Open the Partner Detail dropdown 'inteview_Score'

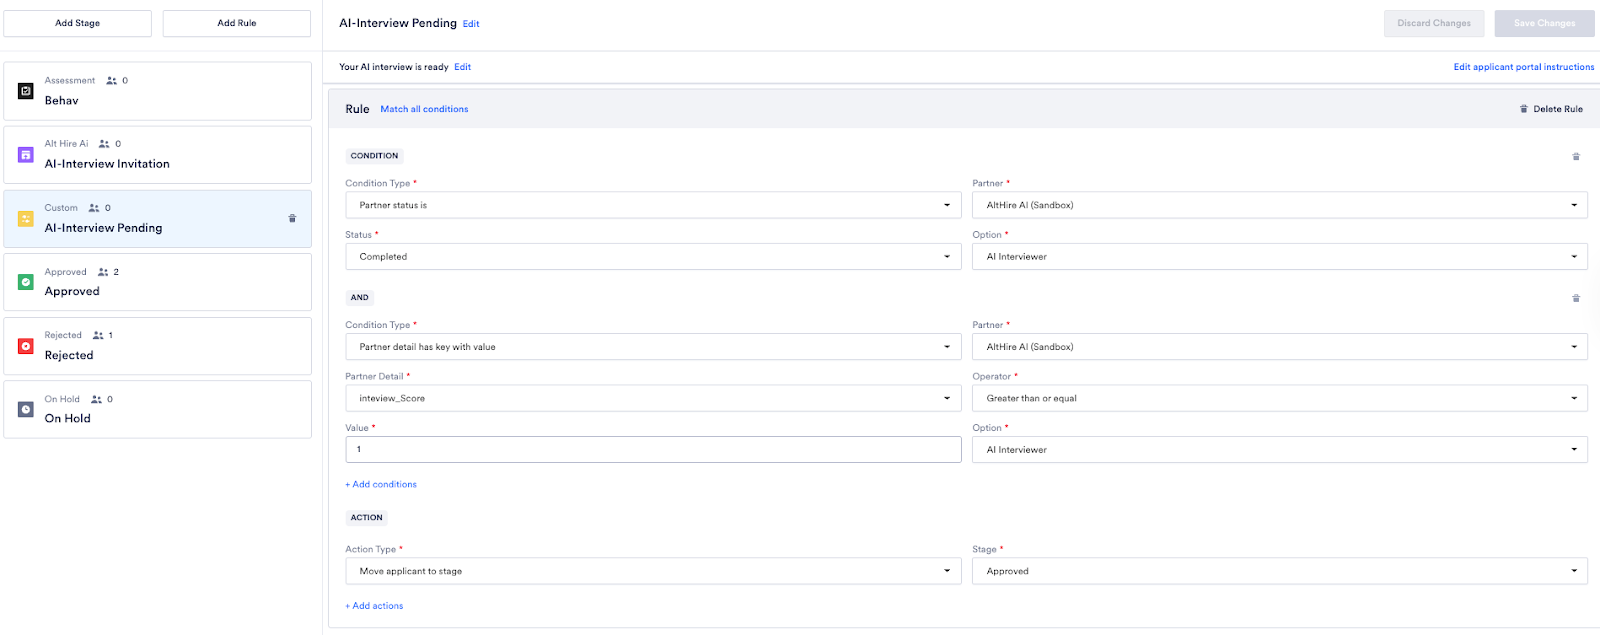[652, 398]
